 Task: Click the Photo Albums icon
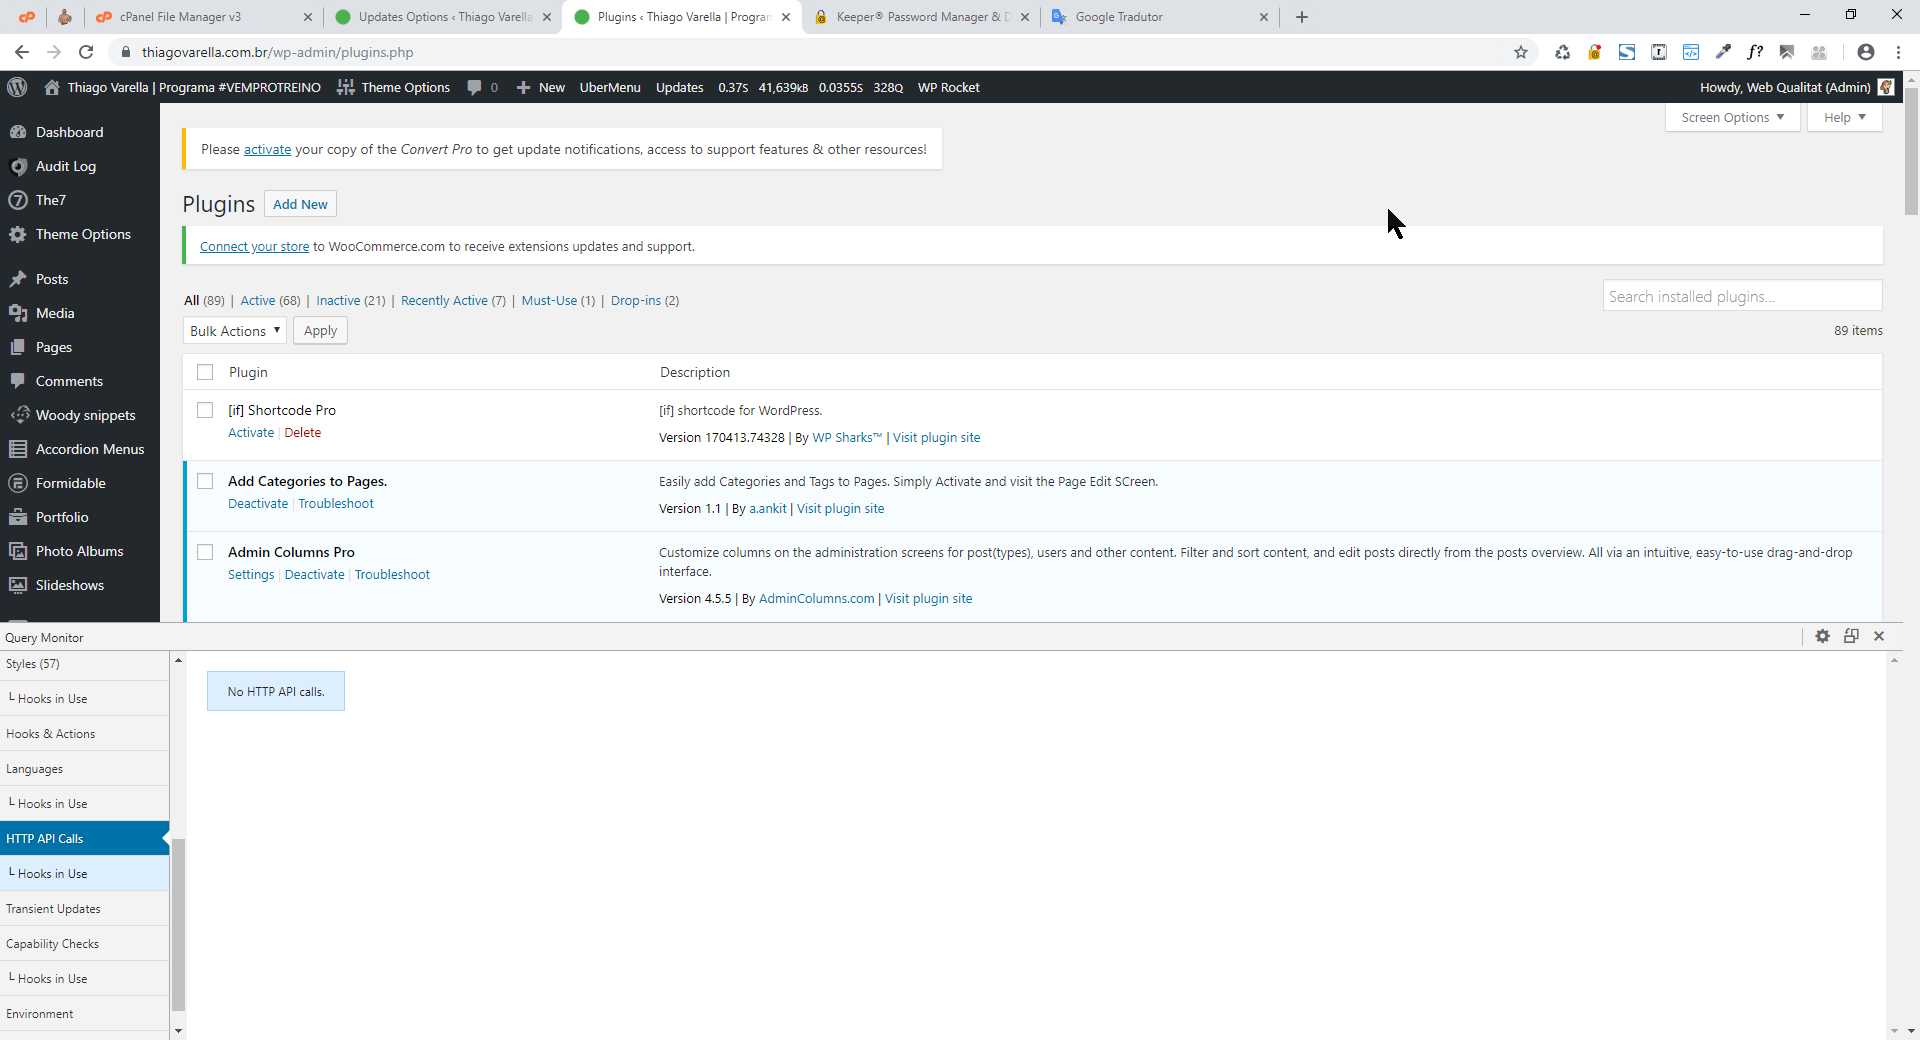[18, 551]
